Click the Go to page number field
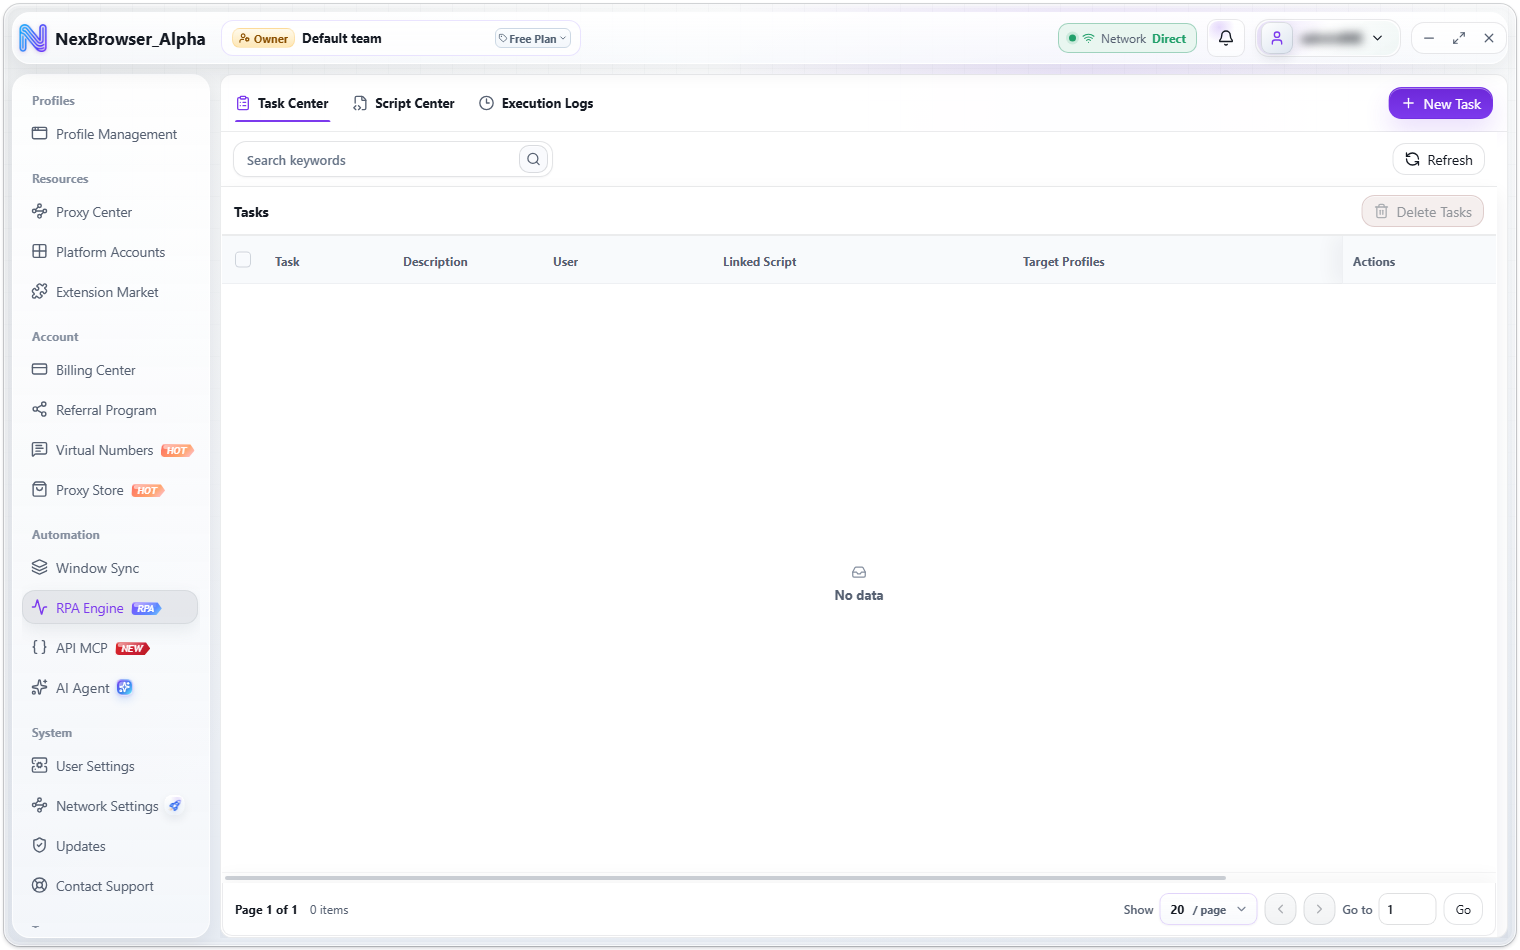This screenshot has width=1520, height=950. click(x=1407, y=909)
